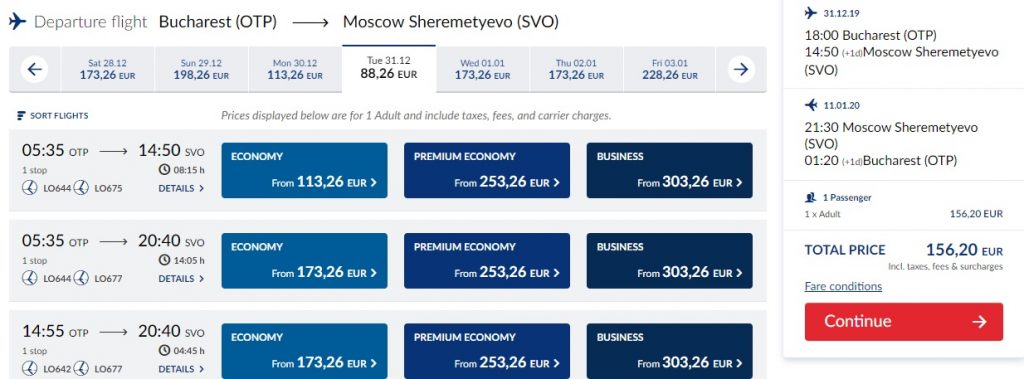Click the Sort Flights icon

[21, 116]
